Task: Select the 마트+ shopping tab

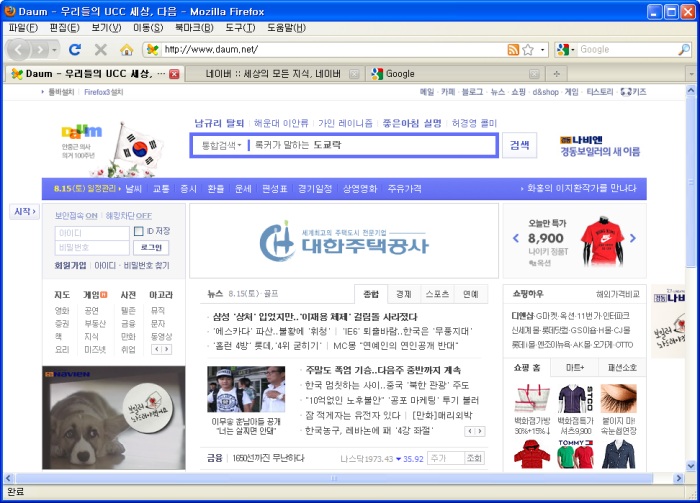Action: (x=575, y=368)
